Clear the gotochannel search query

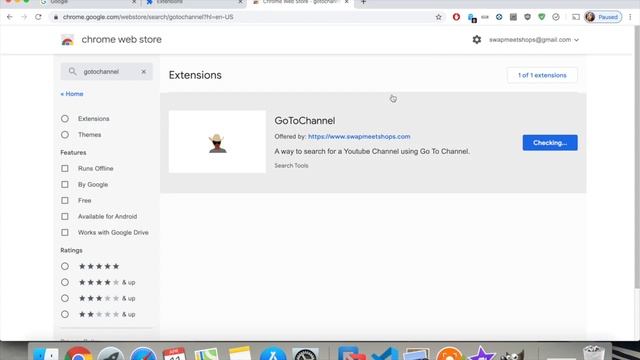click(144, 71)
